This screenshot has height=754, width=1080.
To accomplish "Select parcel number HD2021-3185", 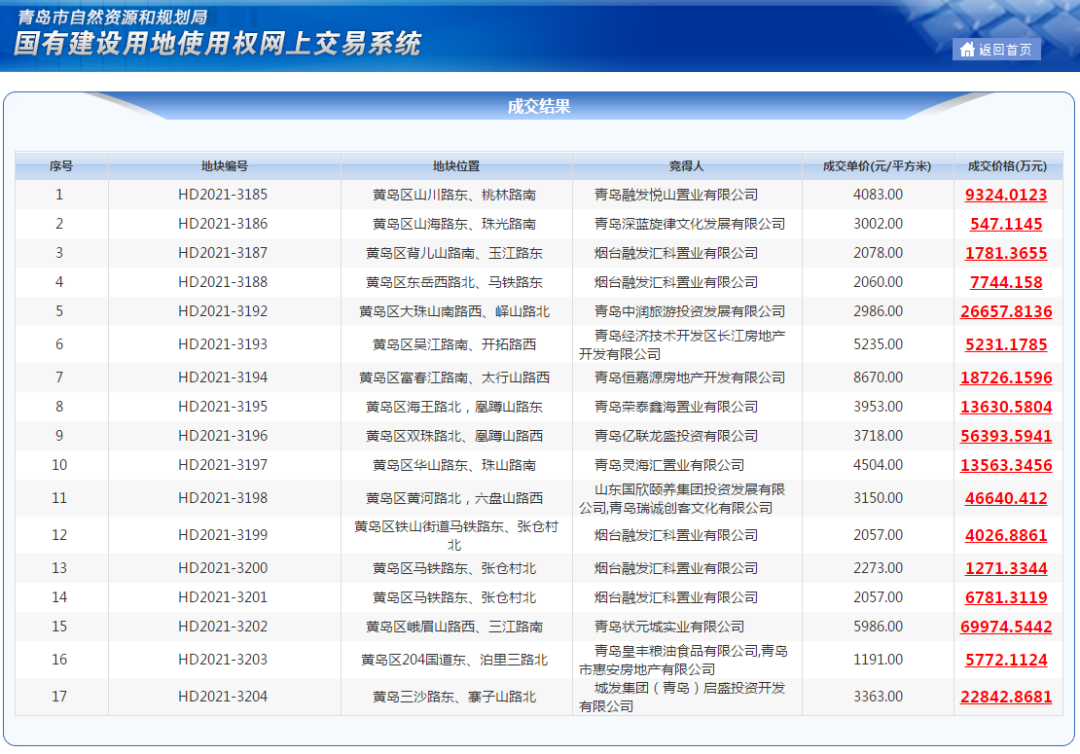I will coord(222,195).
